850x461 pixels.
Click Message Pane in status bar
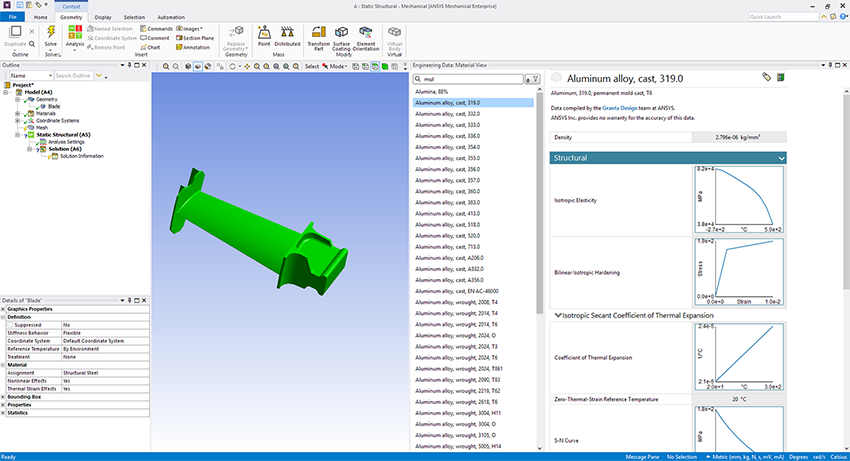coord(642,457)
